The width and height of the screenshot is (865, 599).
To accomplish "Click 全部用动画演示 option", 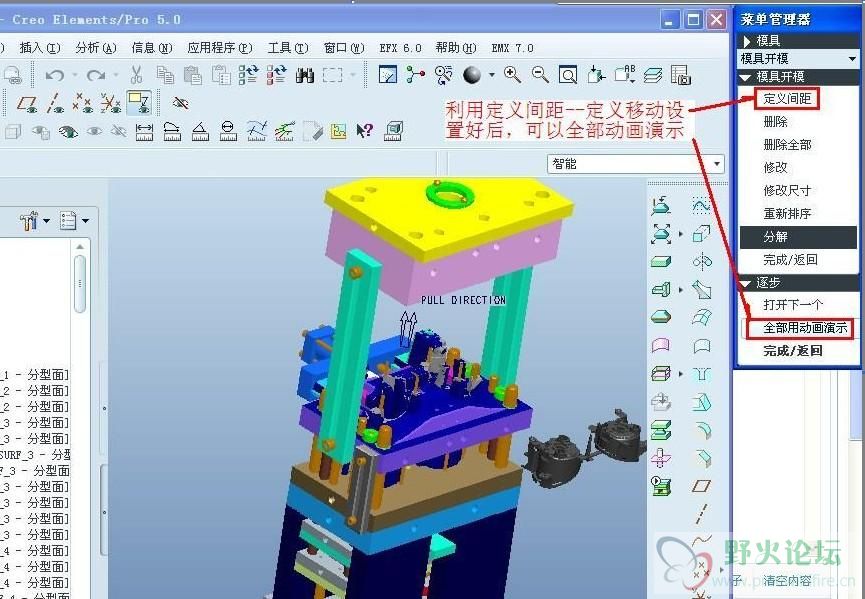I will (805, 328).
